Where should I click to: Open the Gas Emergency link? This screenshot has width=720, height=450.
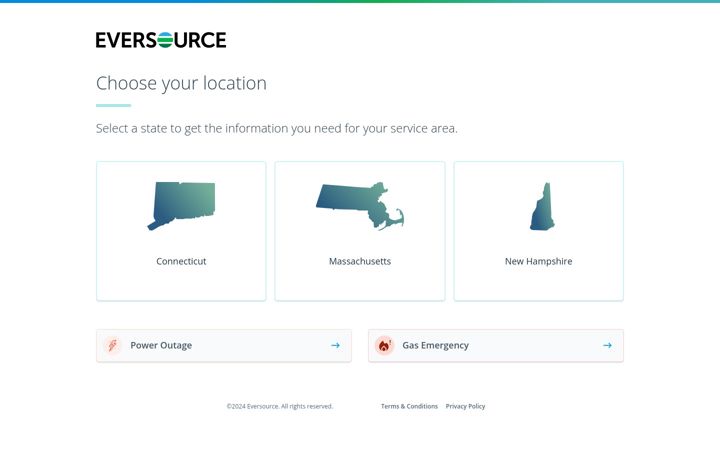tap(496, 345)
